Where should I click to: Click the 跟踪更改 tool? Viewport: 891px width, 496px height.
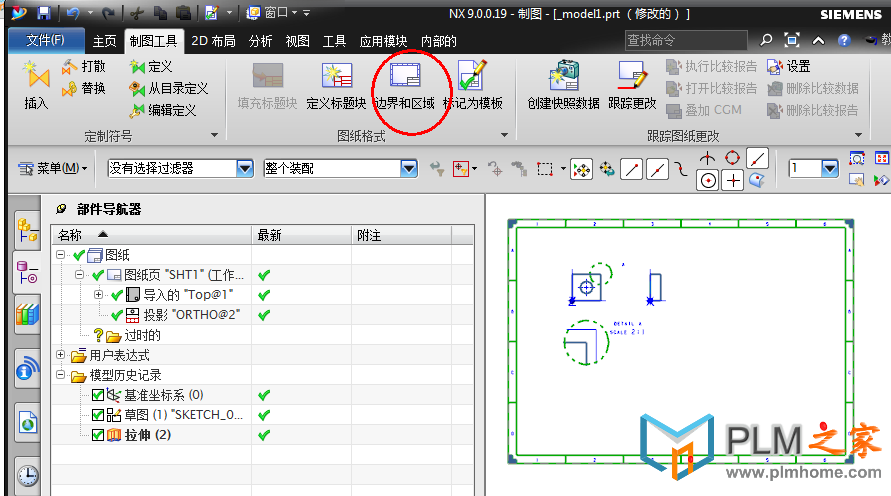click(632, 85)
